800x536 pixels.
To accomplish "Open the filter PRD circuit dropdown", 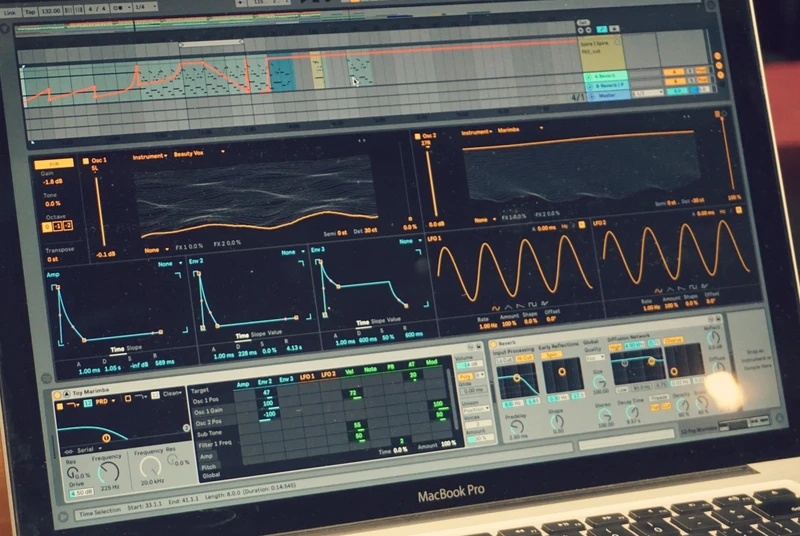I will point(105,402).
